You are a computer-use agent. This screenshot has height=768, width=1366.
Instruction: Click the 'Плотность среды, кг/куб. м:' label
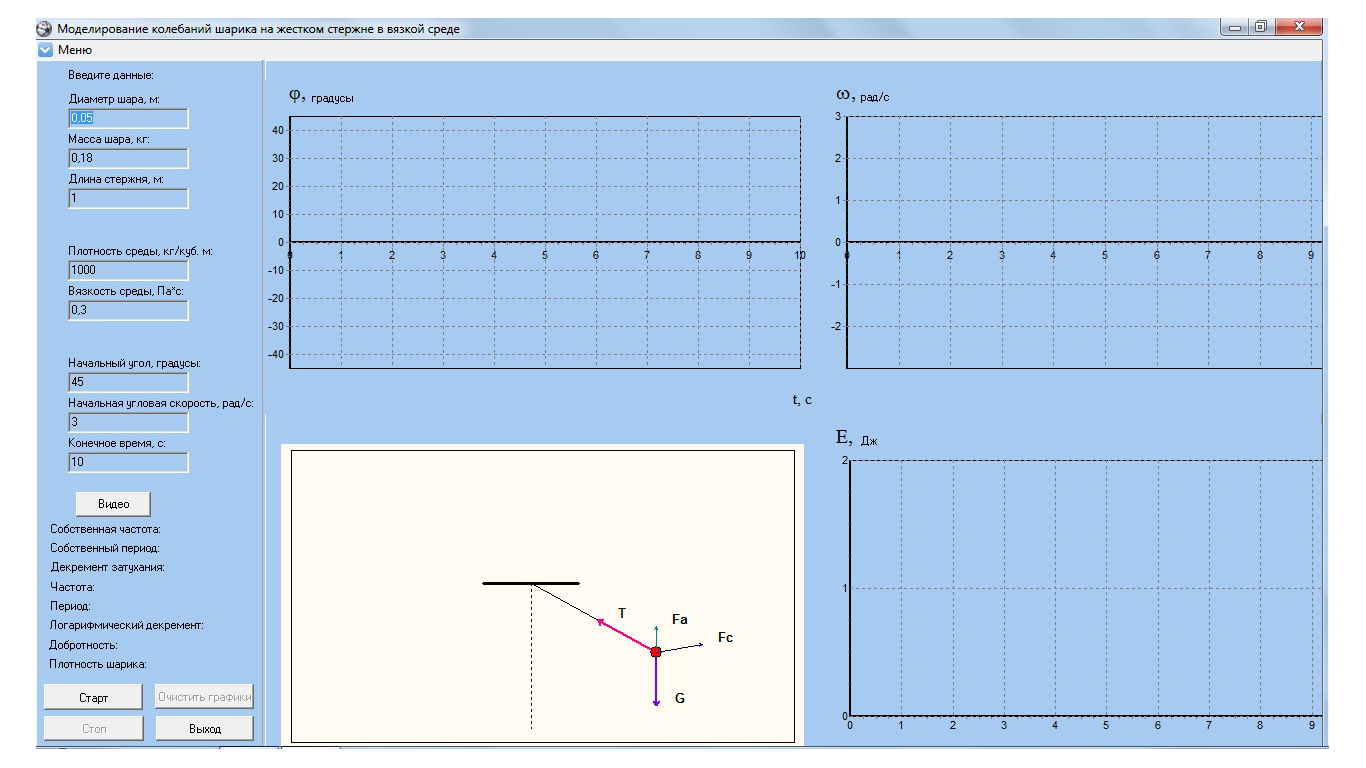140,252
